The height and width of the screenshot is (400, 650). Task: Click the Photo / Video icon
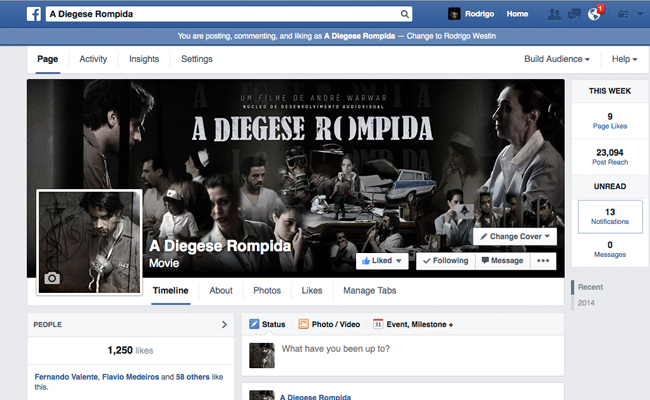303,324
